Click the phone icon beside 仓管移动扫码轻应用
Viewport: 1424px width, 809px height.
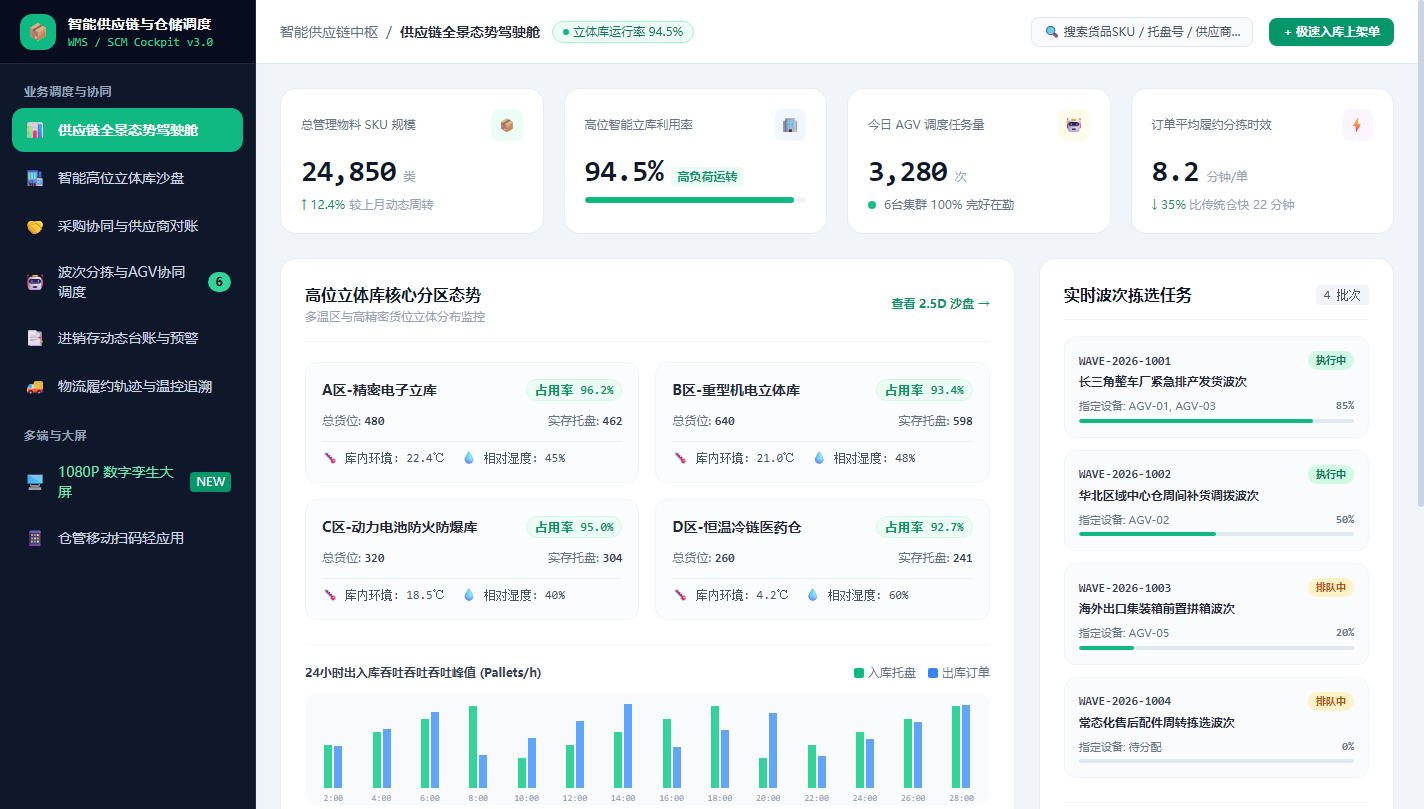[x=35, y=538]
